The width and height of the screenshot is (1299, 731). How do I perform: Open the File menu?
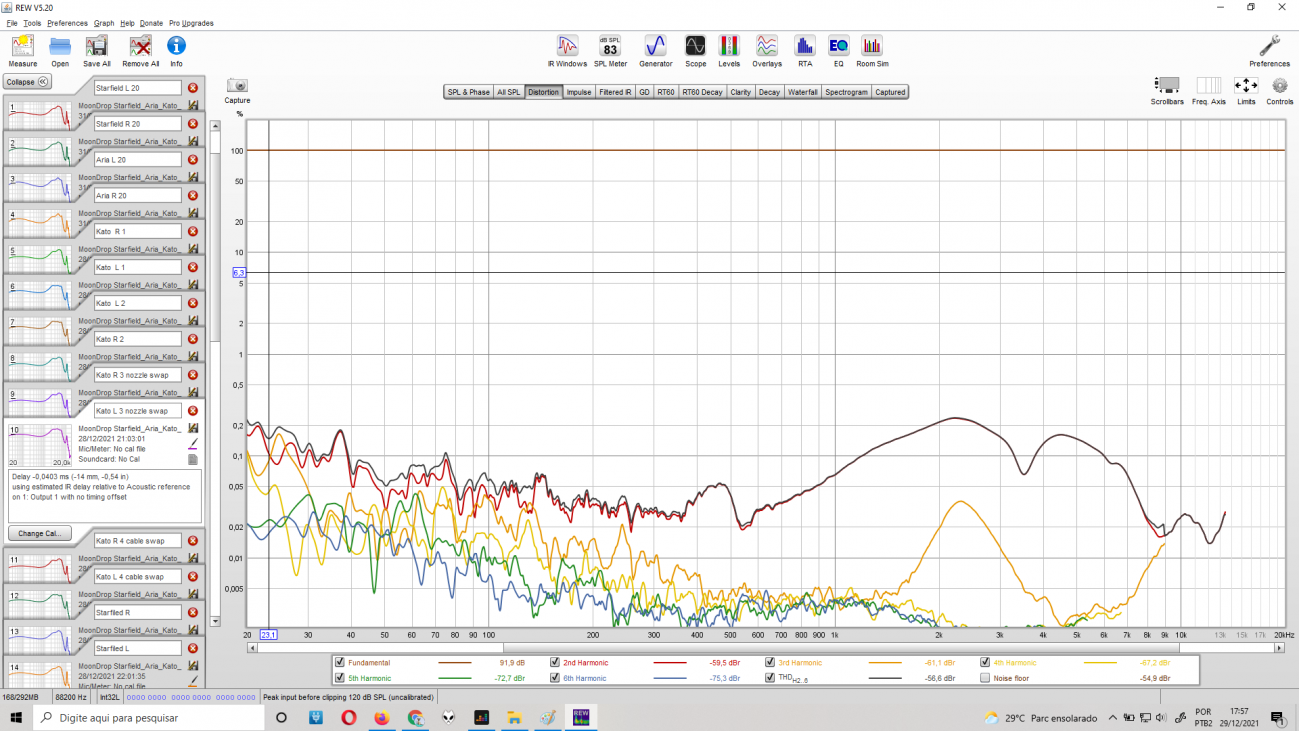[12, 23]
